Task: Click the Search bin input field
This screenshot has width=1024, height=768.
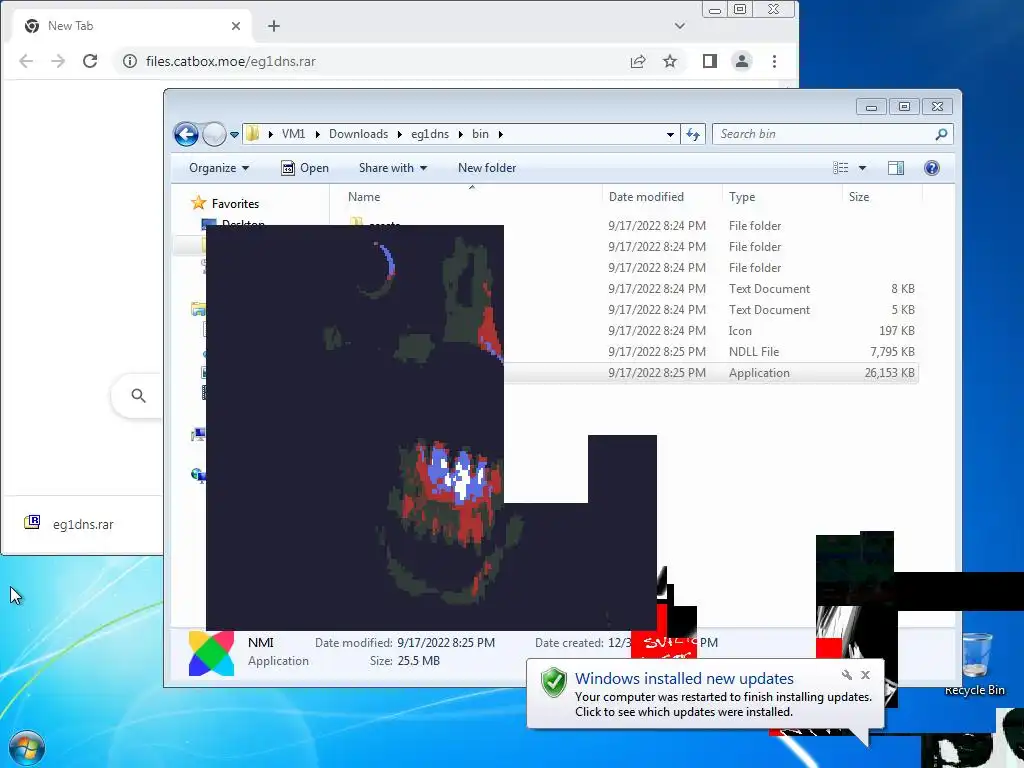Action: click(x=823, y=134)
